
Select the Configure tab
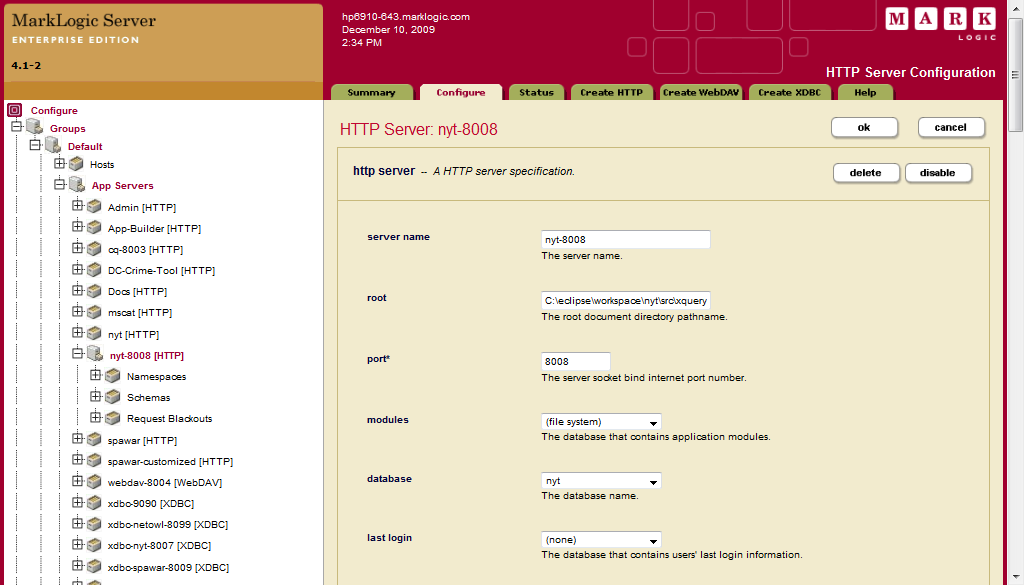point(460,92)
